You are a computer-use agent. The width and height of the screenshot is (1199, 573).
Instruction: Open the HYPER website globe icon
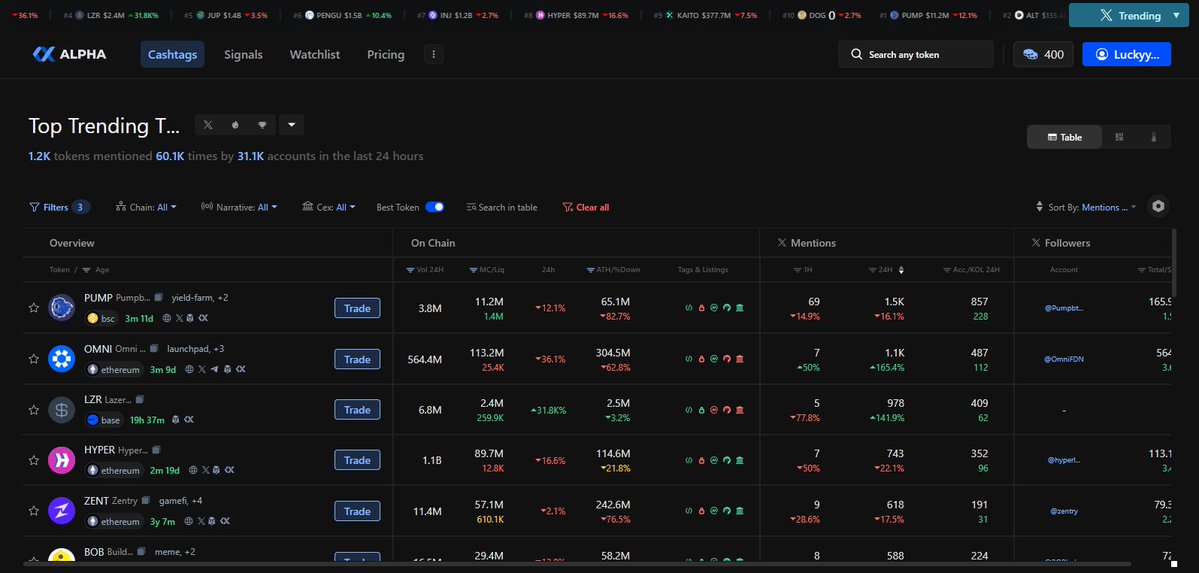[x=193, y=470]
